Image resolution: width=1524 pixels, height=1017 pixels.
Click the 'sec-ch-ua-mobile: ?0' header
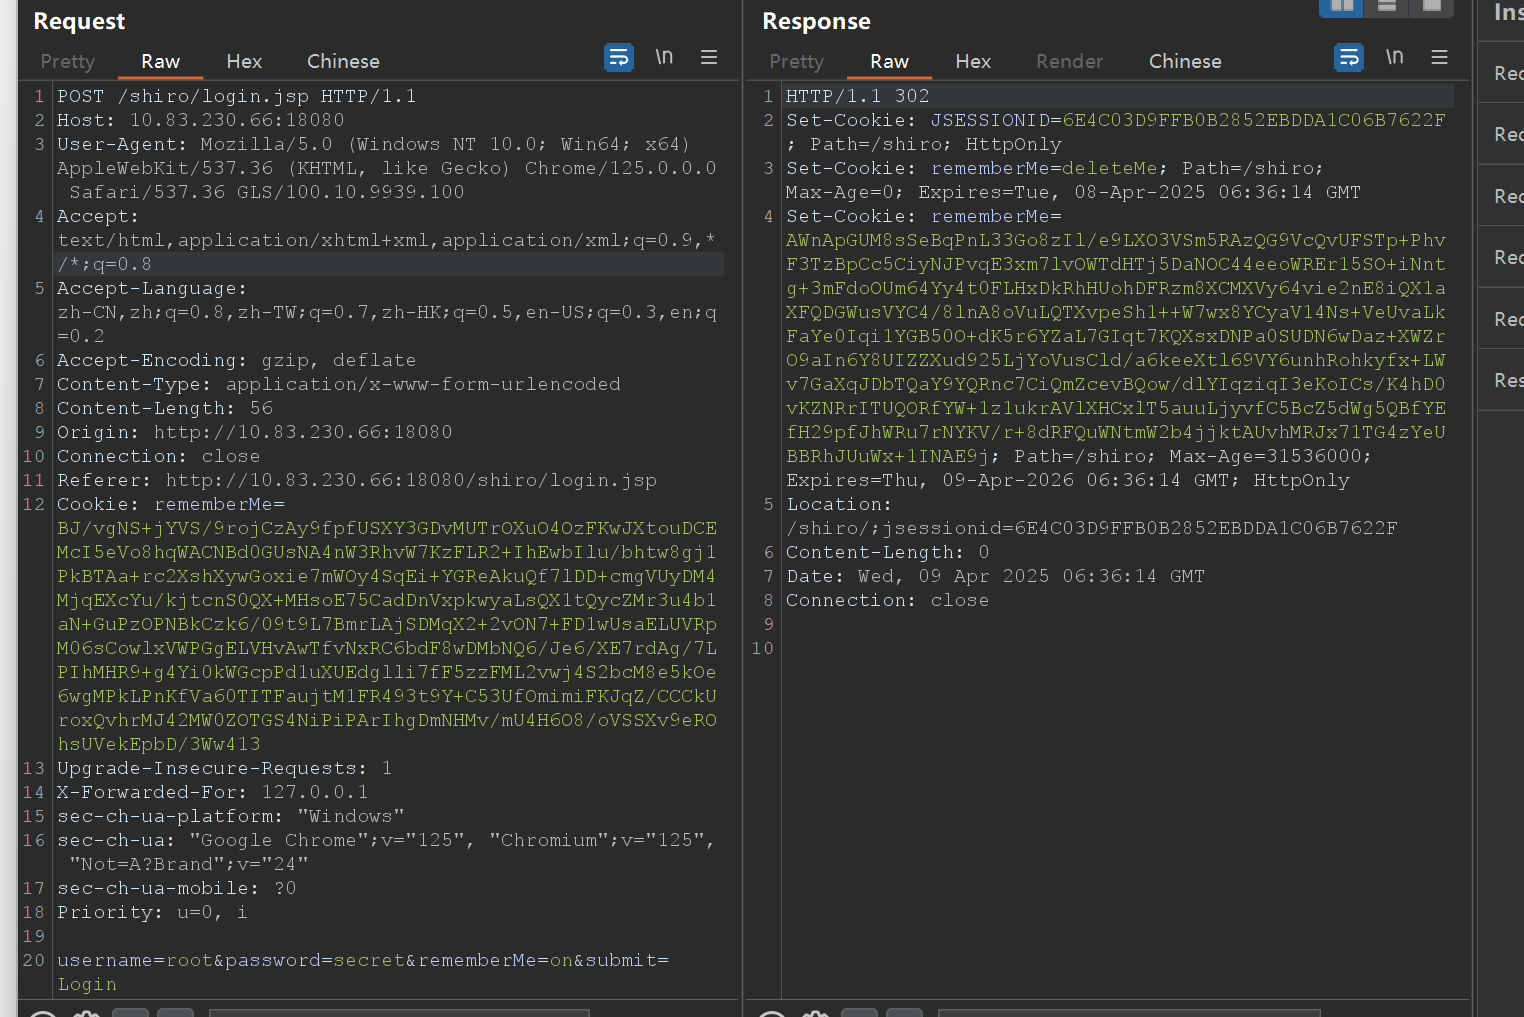pyautogui.click(x=177, y=888)
